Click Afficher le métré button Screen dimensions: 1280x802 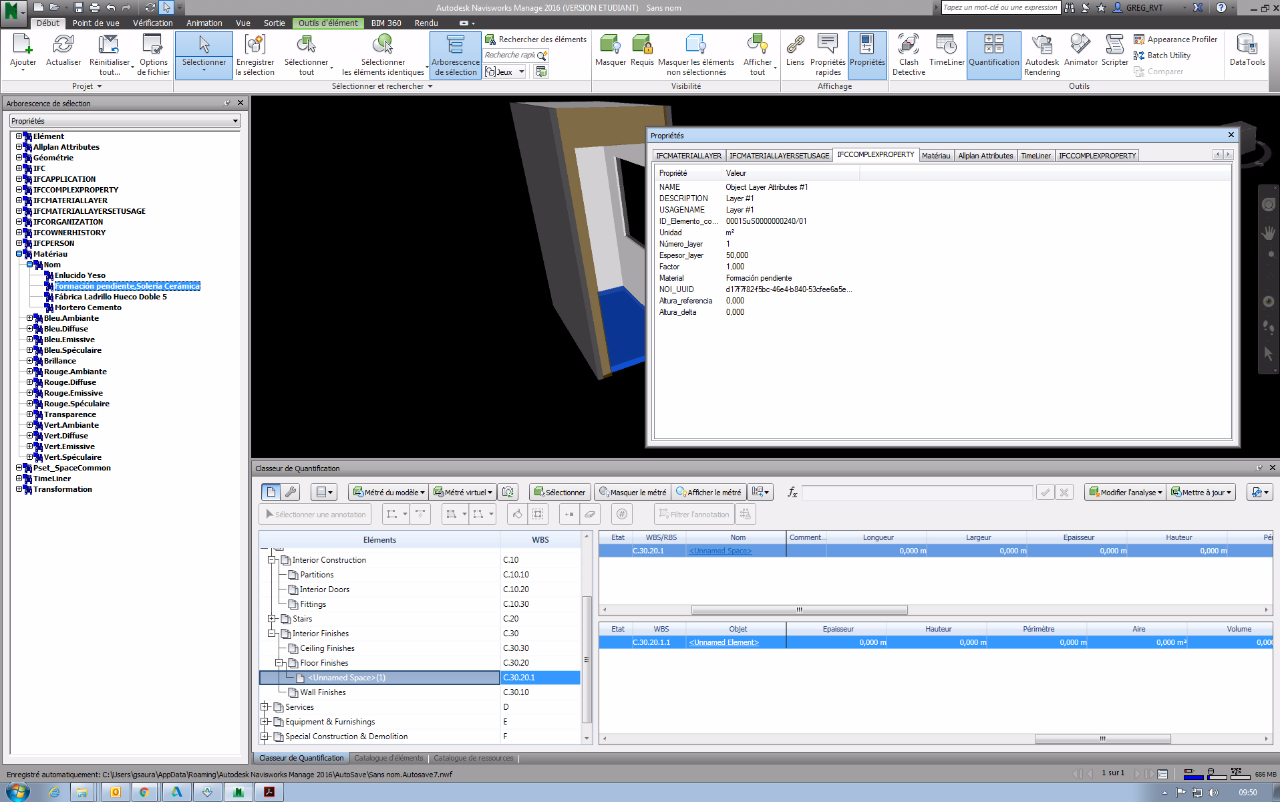pyautogui.click(x=709, y=492)
